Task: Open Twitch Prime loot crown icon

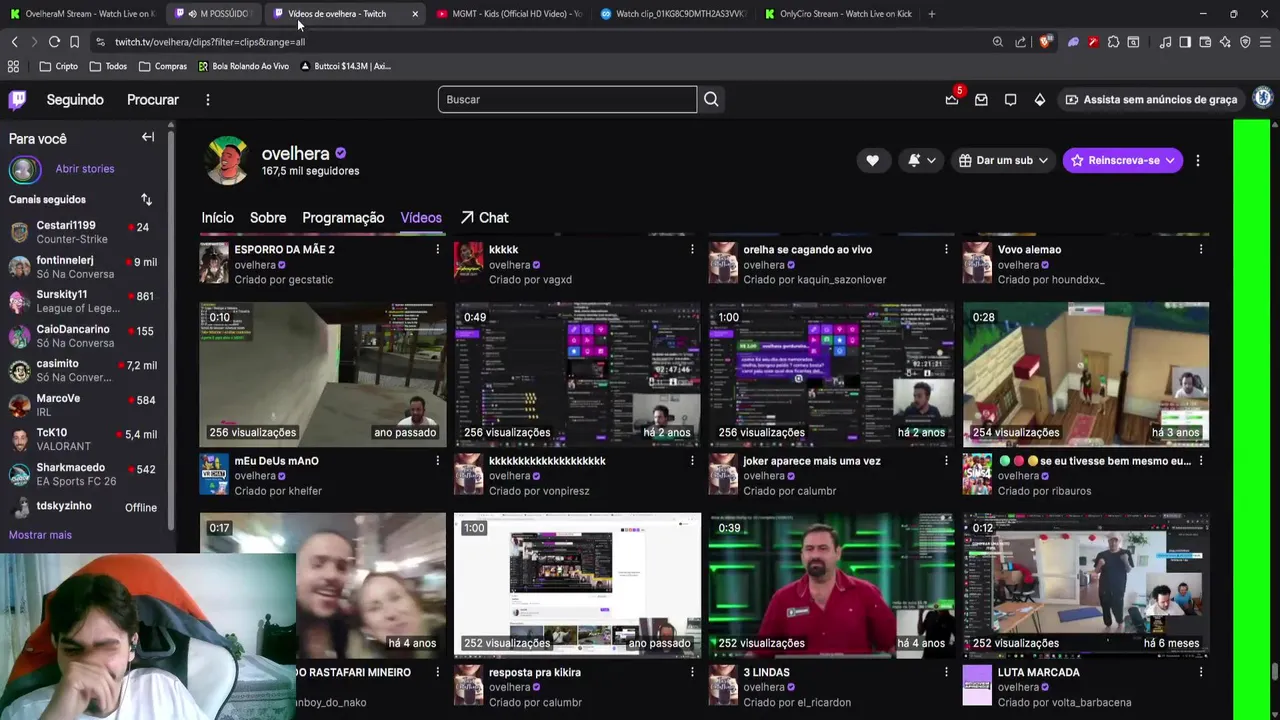Action: (952, 100)
